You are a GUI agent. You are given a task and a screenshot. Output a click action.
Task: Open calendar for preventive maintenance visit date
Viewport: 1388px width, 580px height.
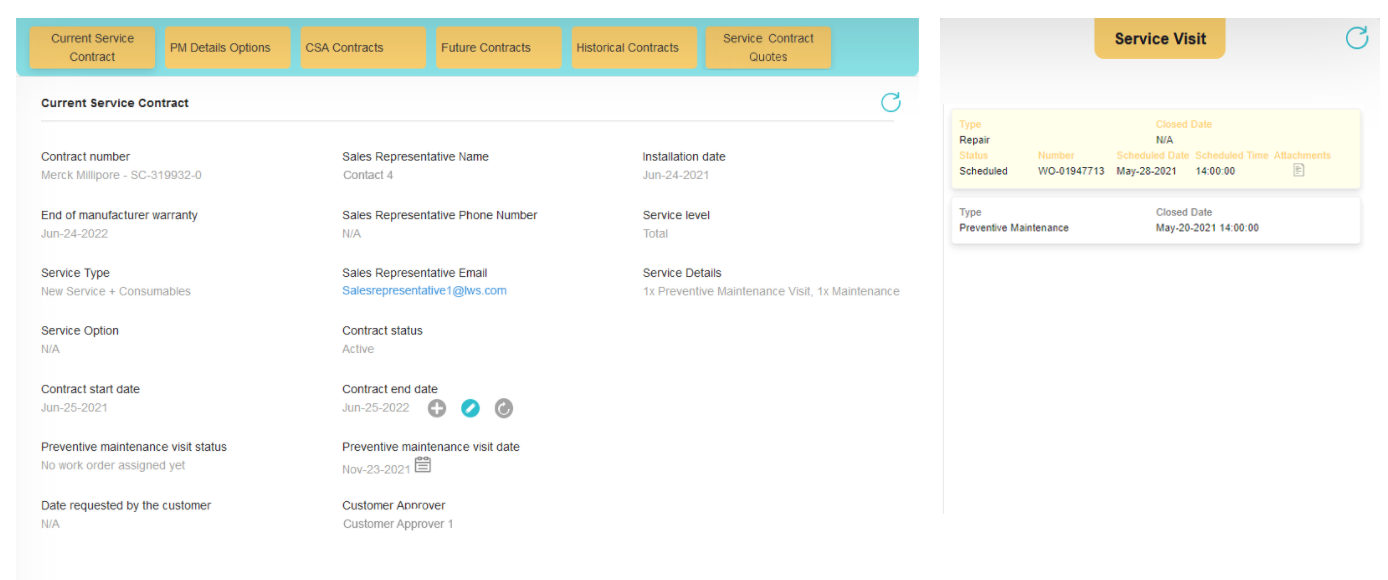[x=423, y=465]
